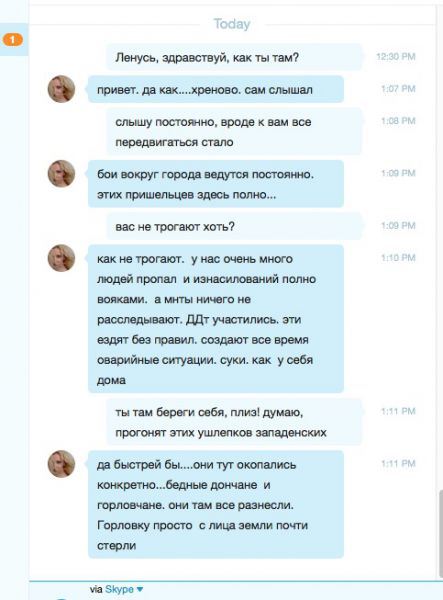Click avatar next to 'бои вокруг города' message

tap(61, 174)
